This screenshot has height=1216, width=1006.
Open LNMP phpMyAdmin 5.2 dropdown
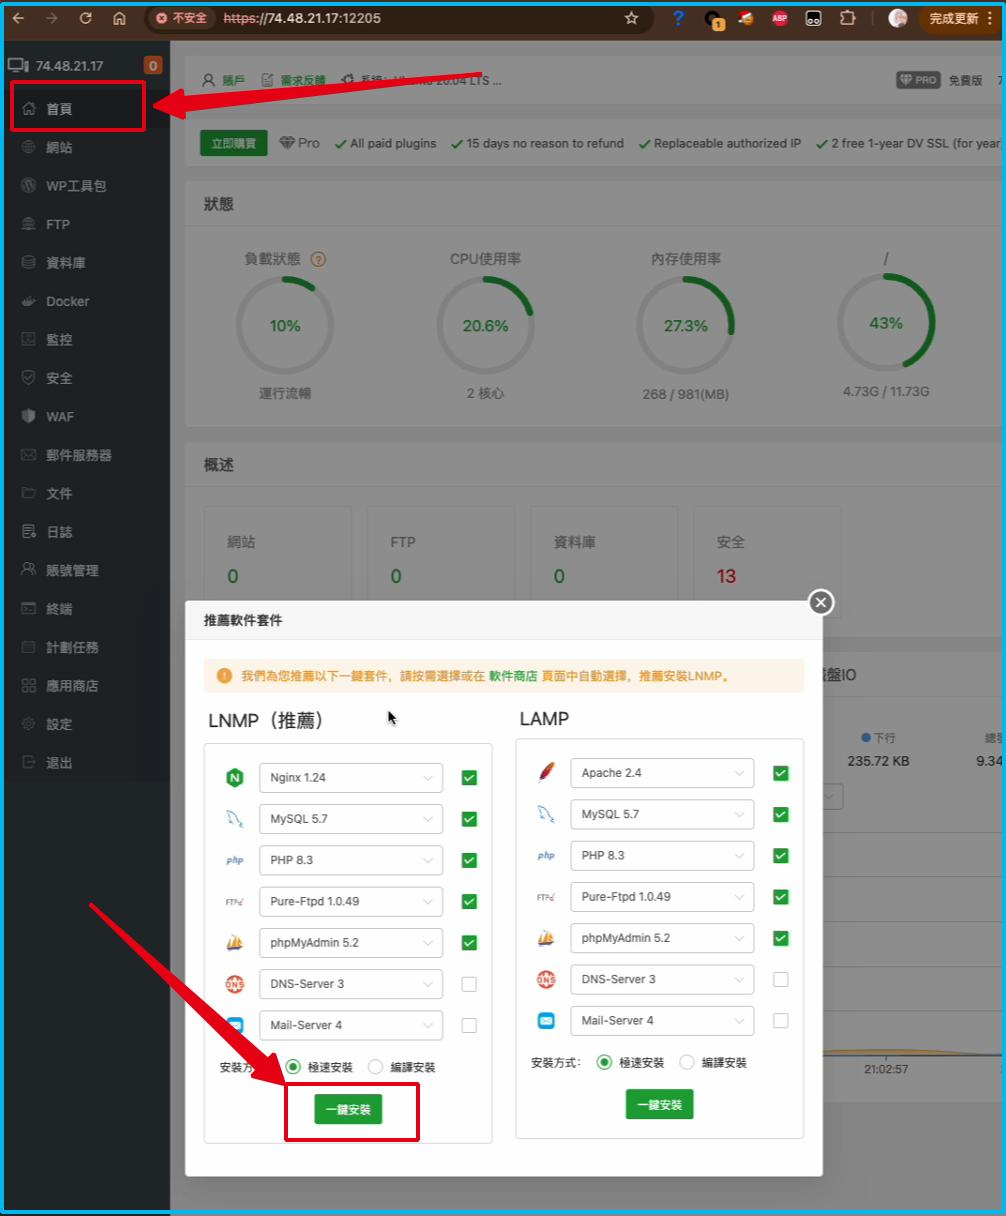351,943
